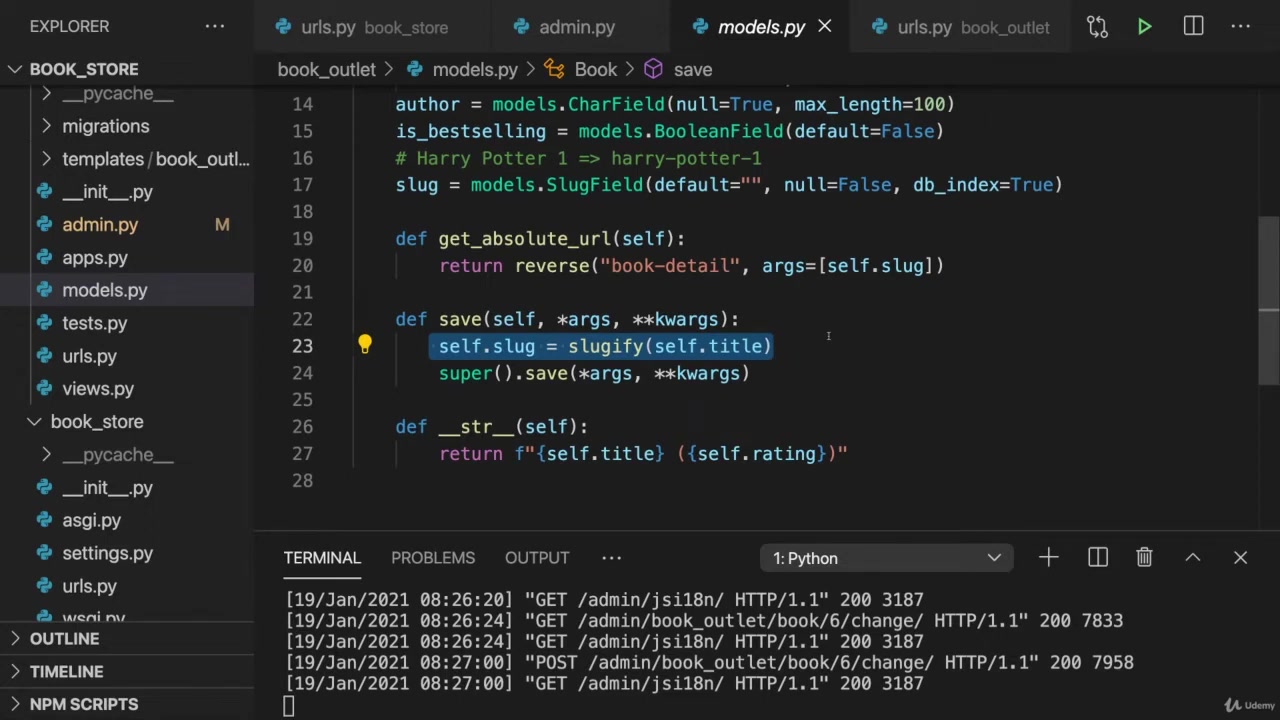Open source control changes compare icon

point(1097,27)
